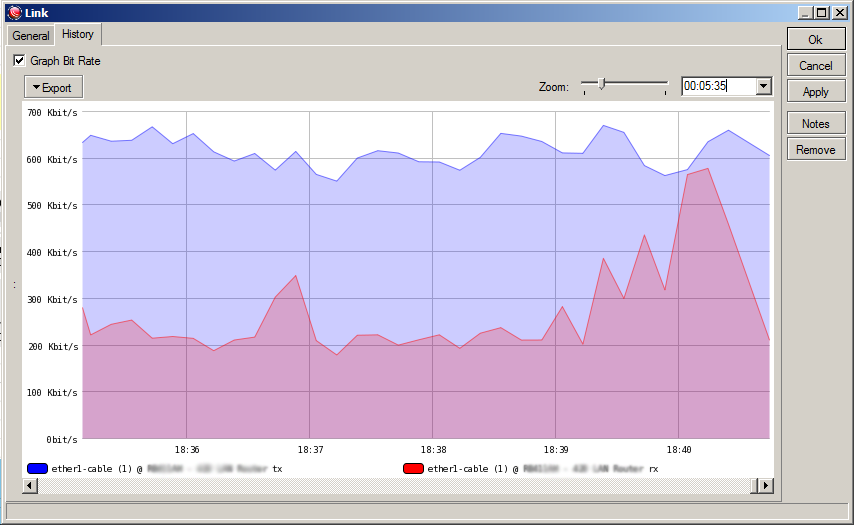
Task: Click the 100 Kbit/s axis label
Action: (x=52, y=393)
